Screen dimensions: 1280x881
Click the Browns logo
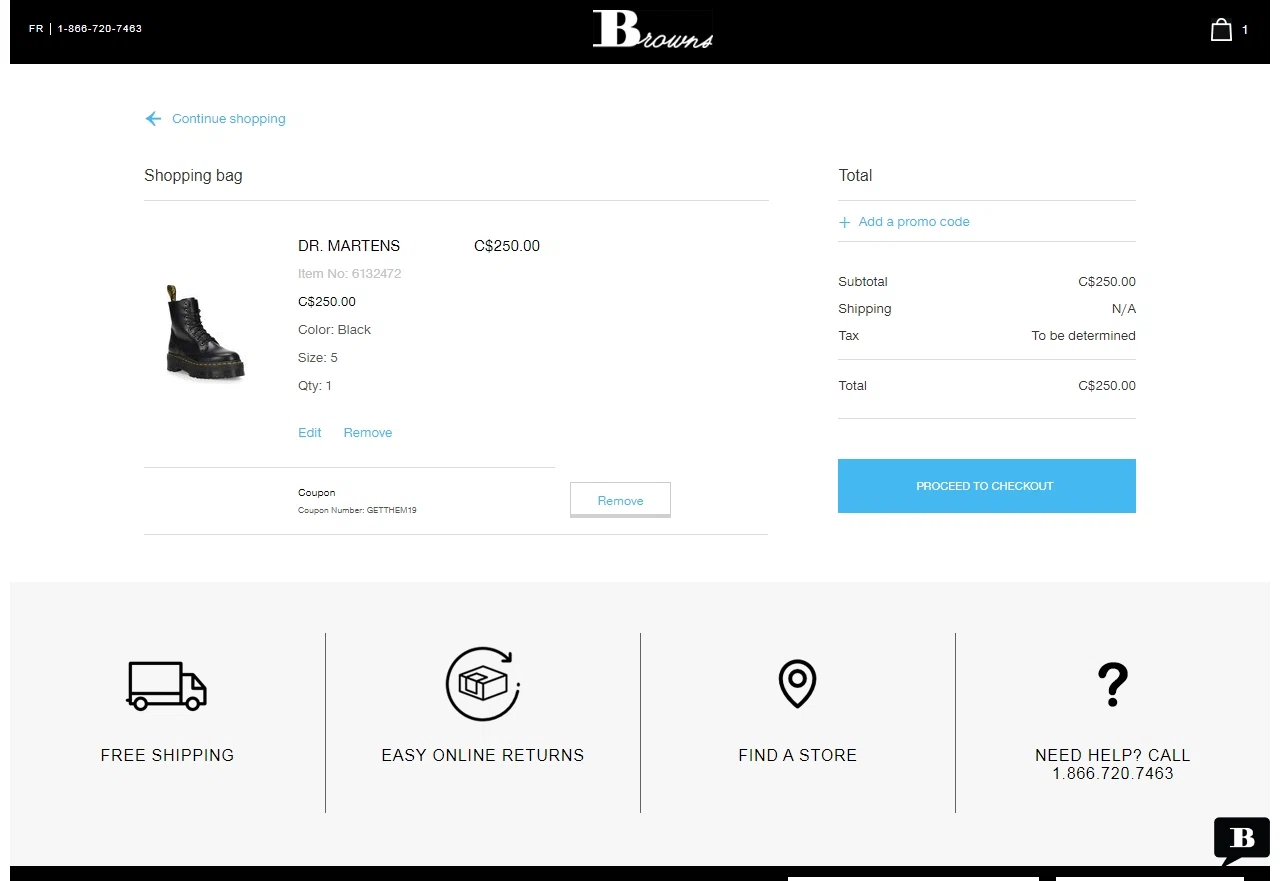[652, 29]
